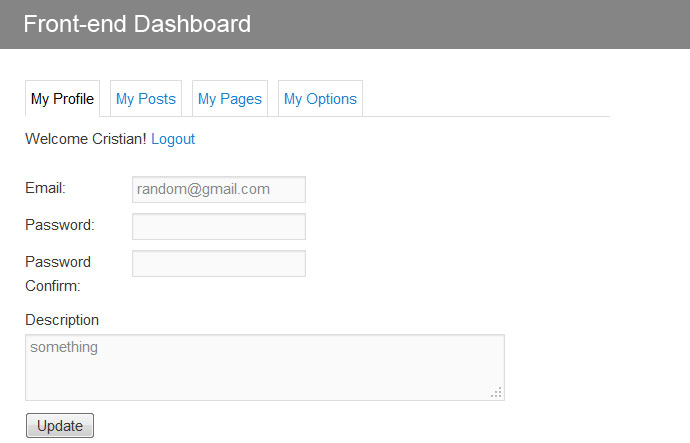Focus the Password Confirm input box
690x443 pixels.
219,264
